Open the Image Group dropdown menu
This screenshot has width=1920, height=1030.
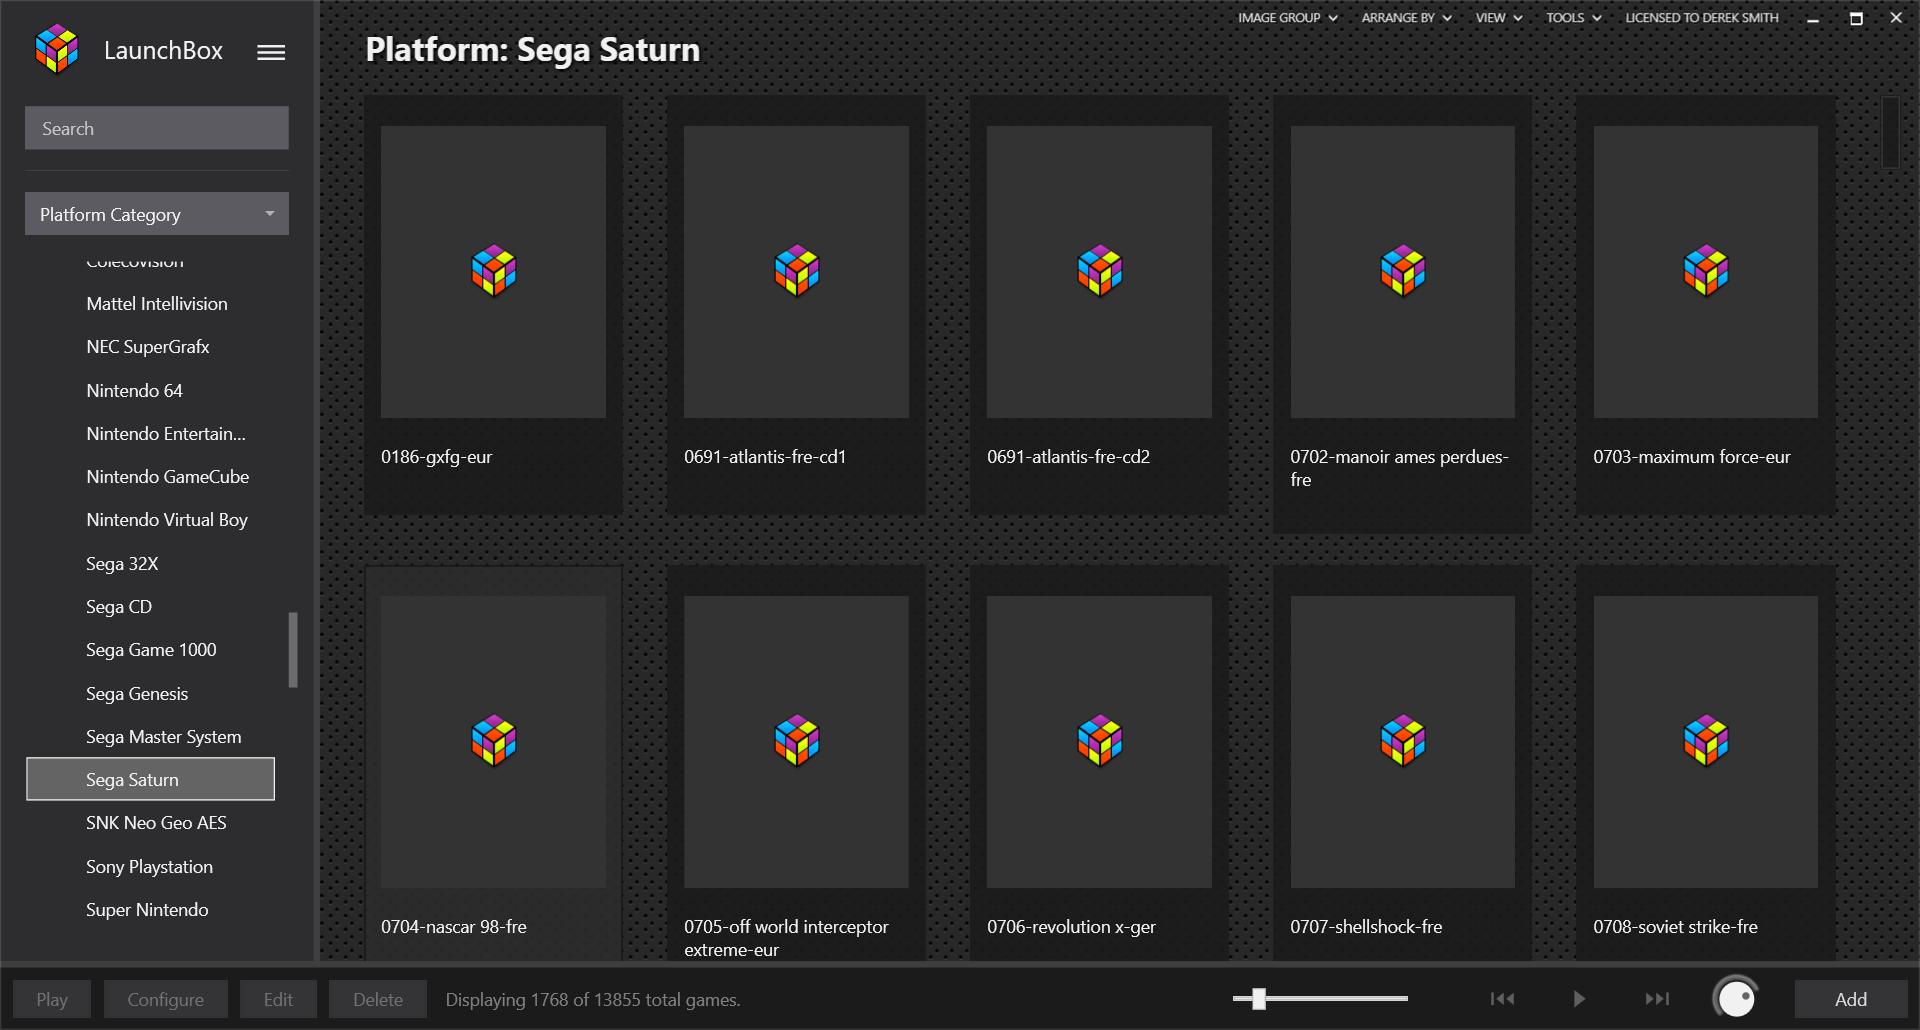[1287, 18]
